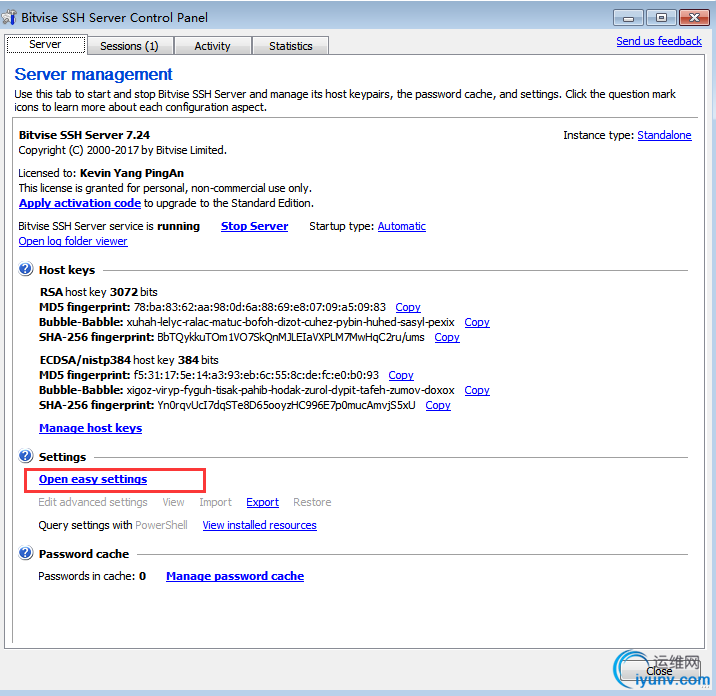Screen dimensions: 716x696
Task: Click the Password cache help question mark icon
Action: coord(26,553)
